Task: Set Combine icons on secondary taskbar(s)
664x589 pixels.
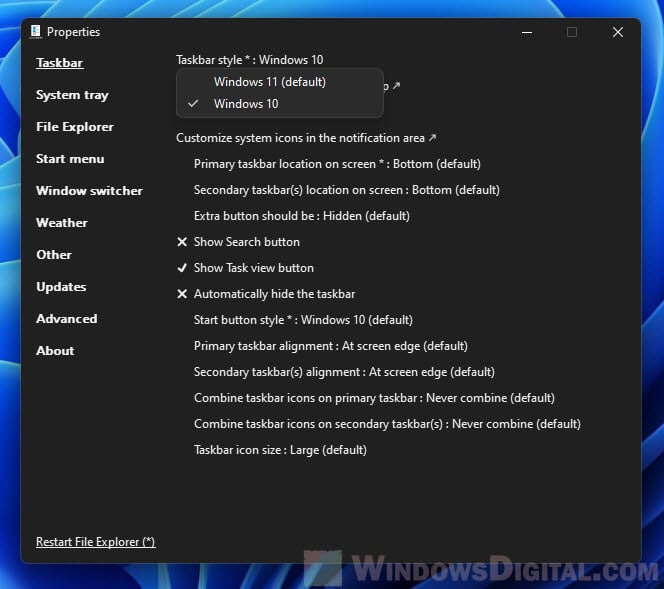Action: (x=387, y=424)
